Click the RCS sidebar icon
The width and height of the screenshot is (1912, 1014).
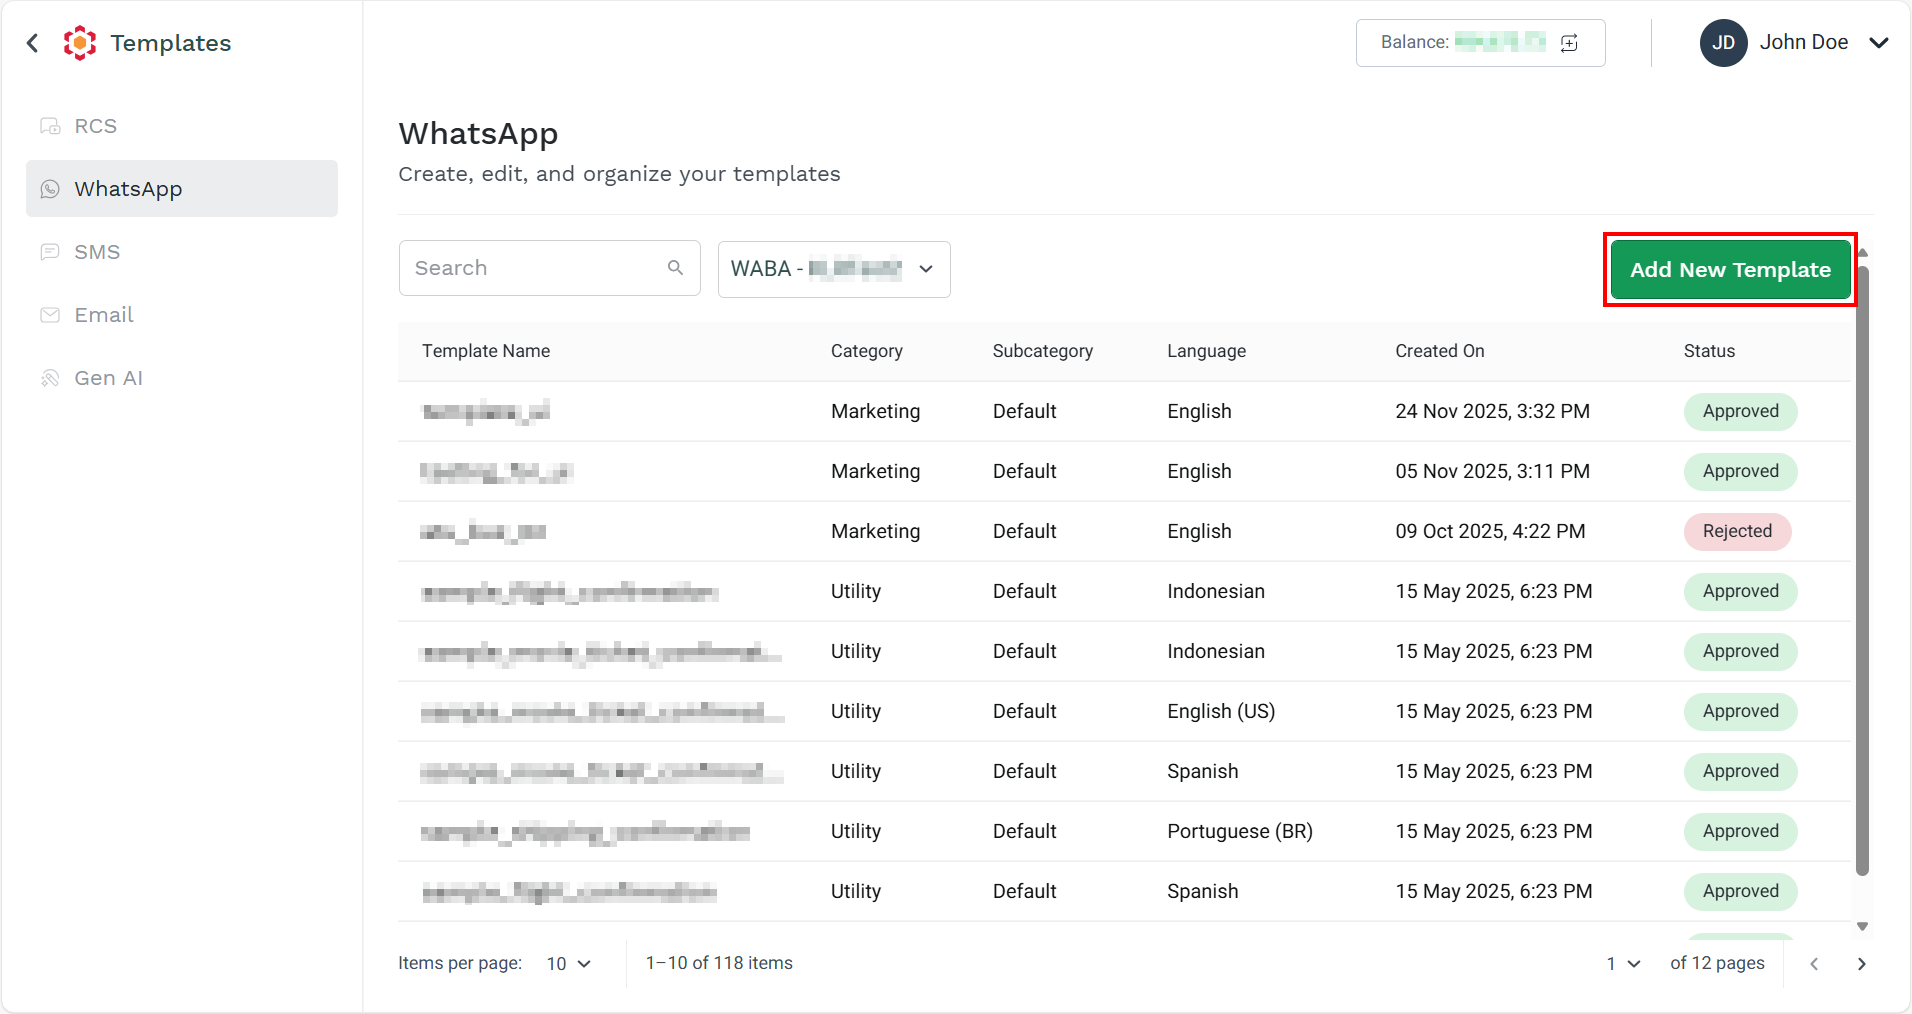click(x=50, y=126)
